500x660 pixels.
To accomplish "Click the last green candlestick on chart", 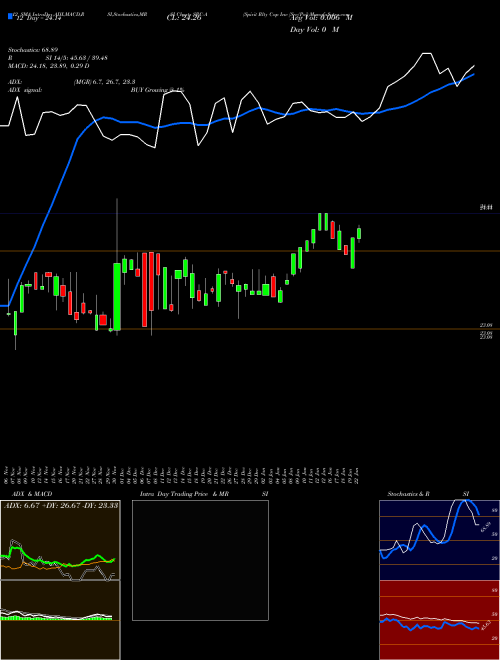I will (359, 233).
